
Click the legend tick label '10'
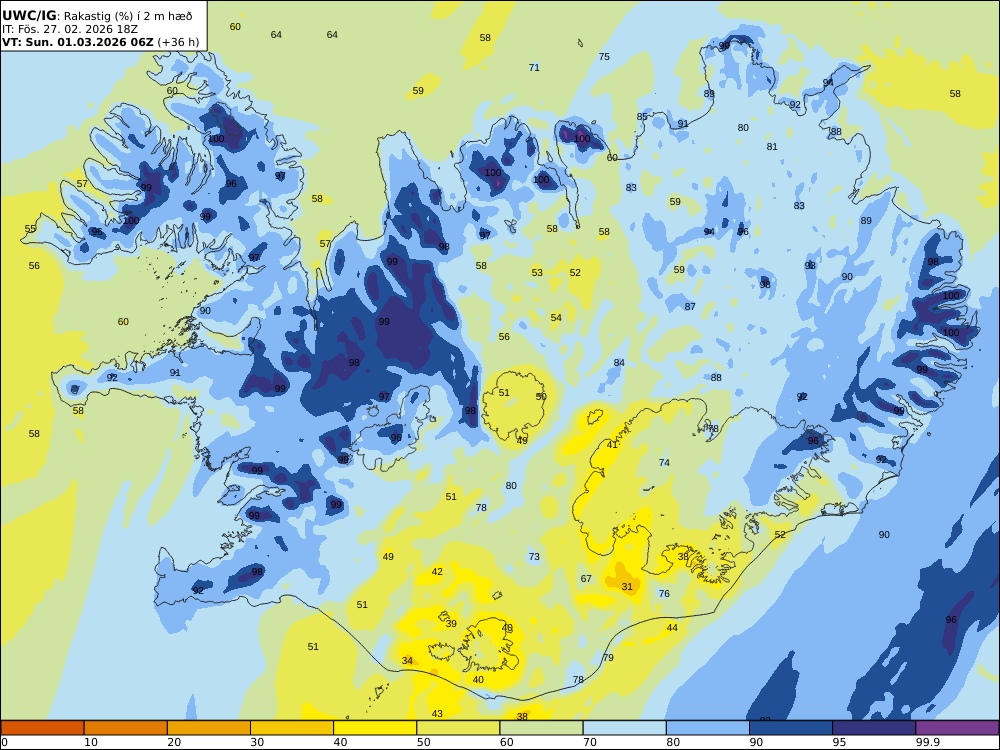tap(91, 742)
